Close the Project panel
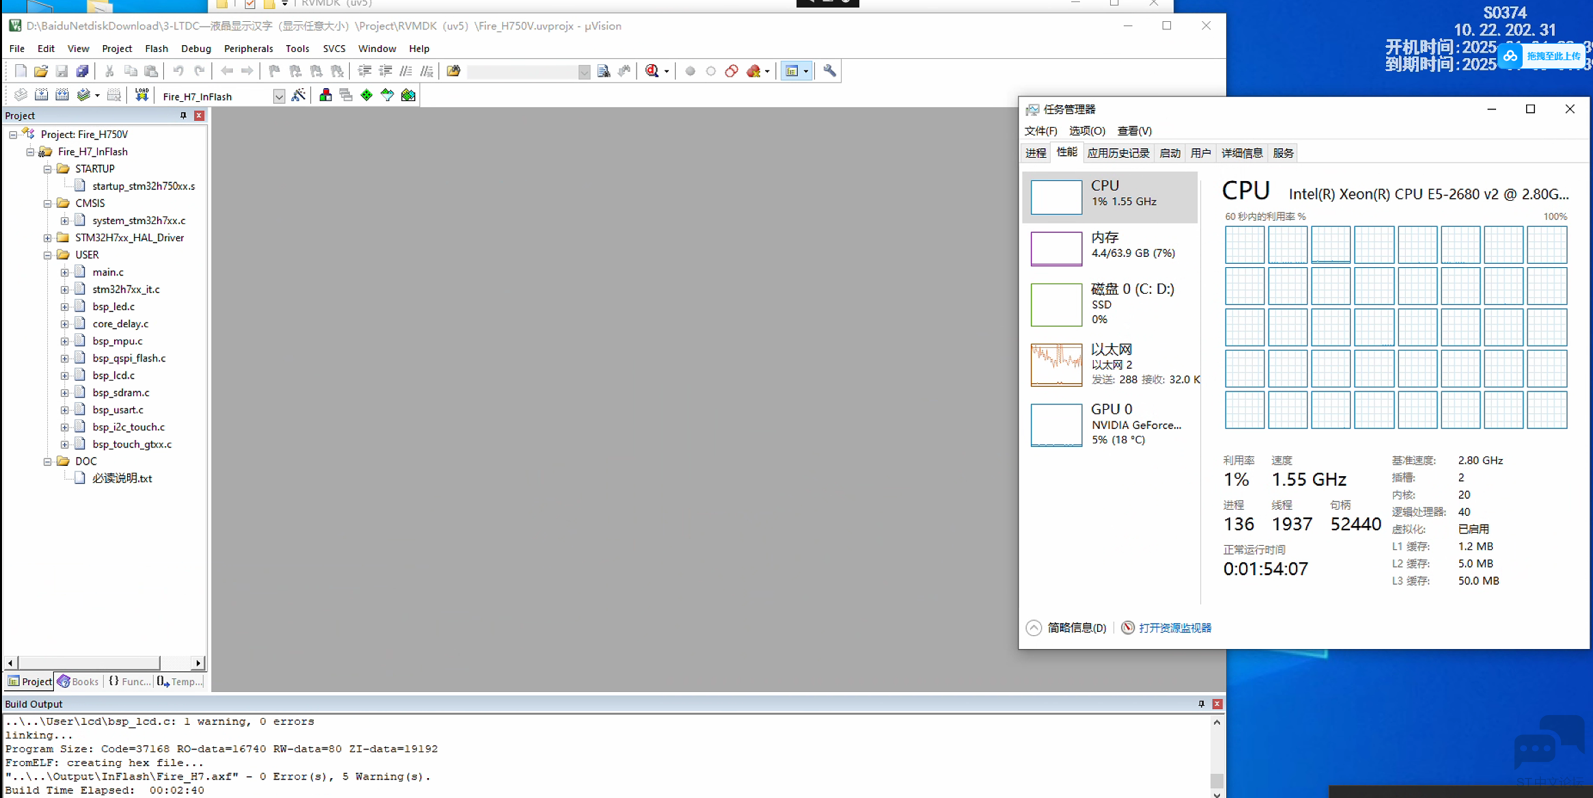1593x798 pixels. (199, 116)
